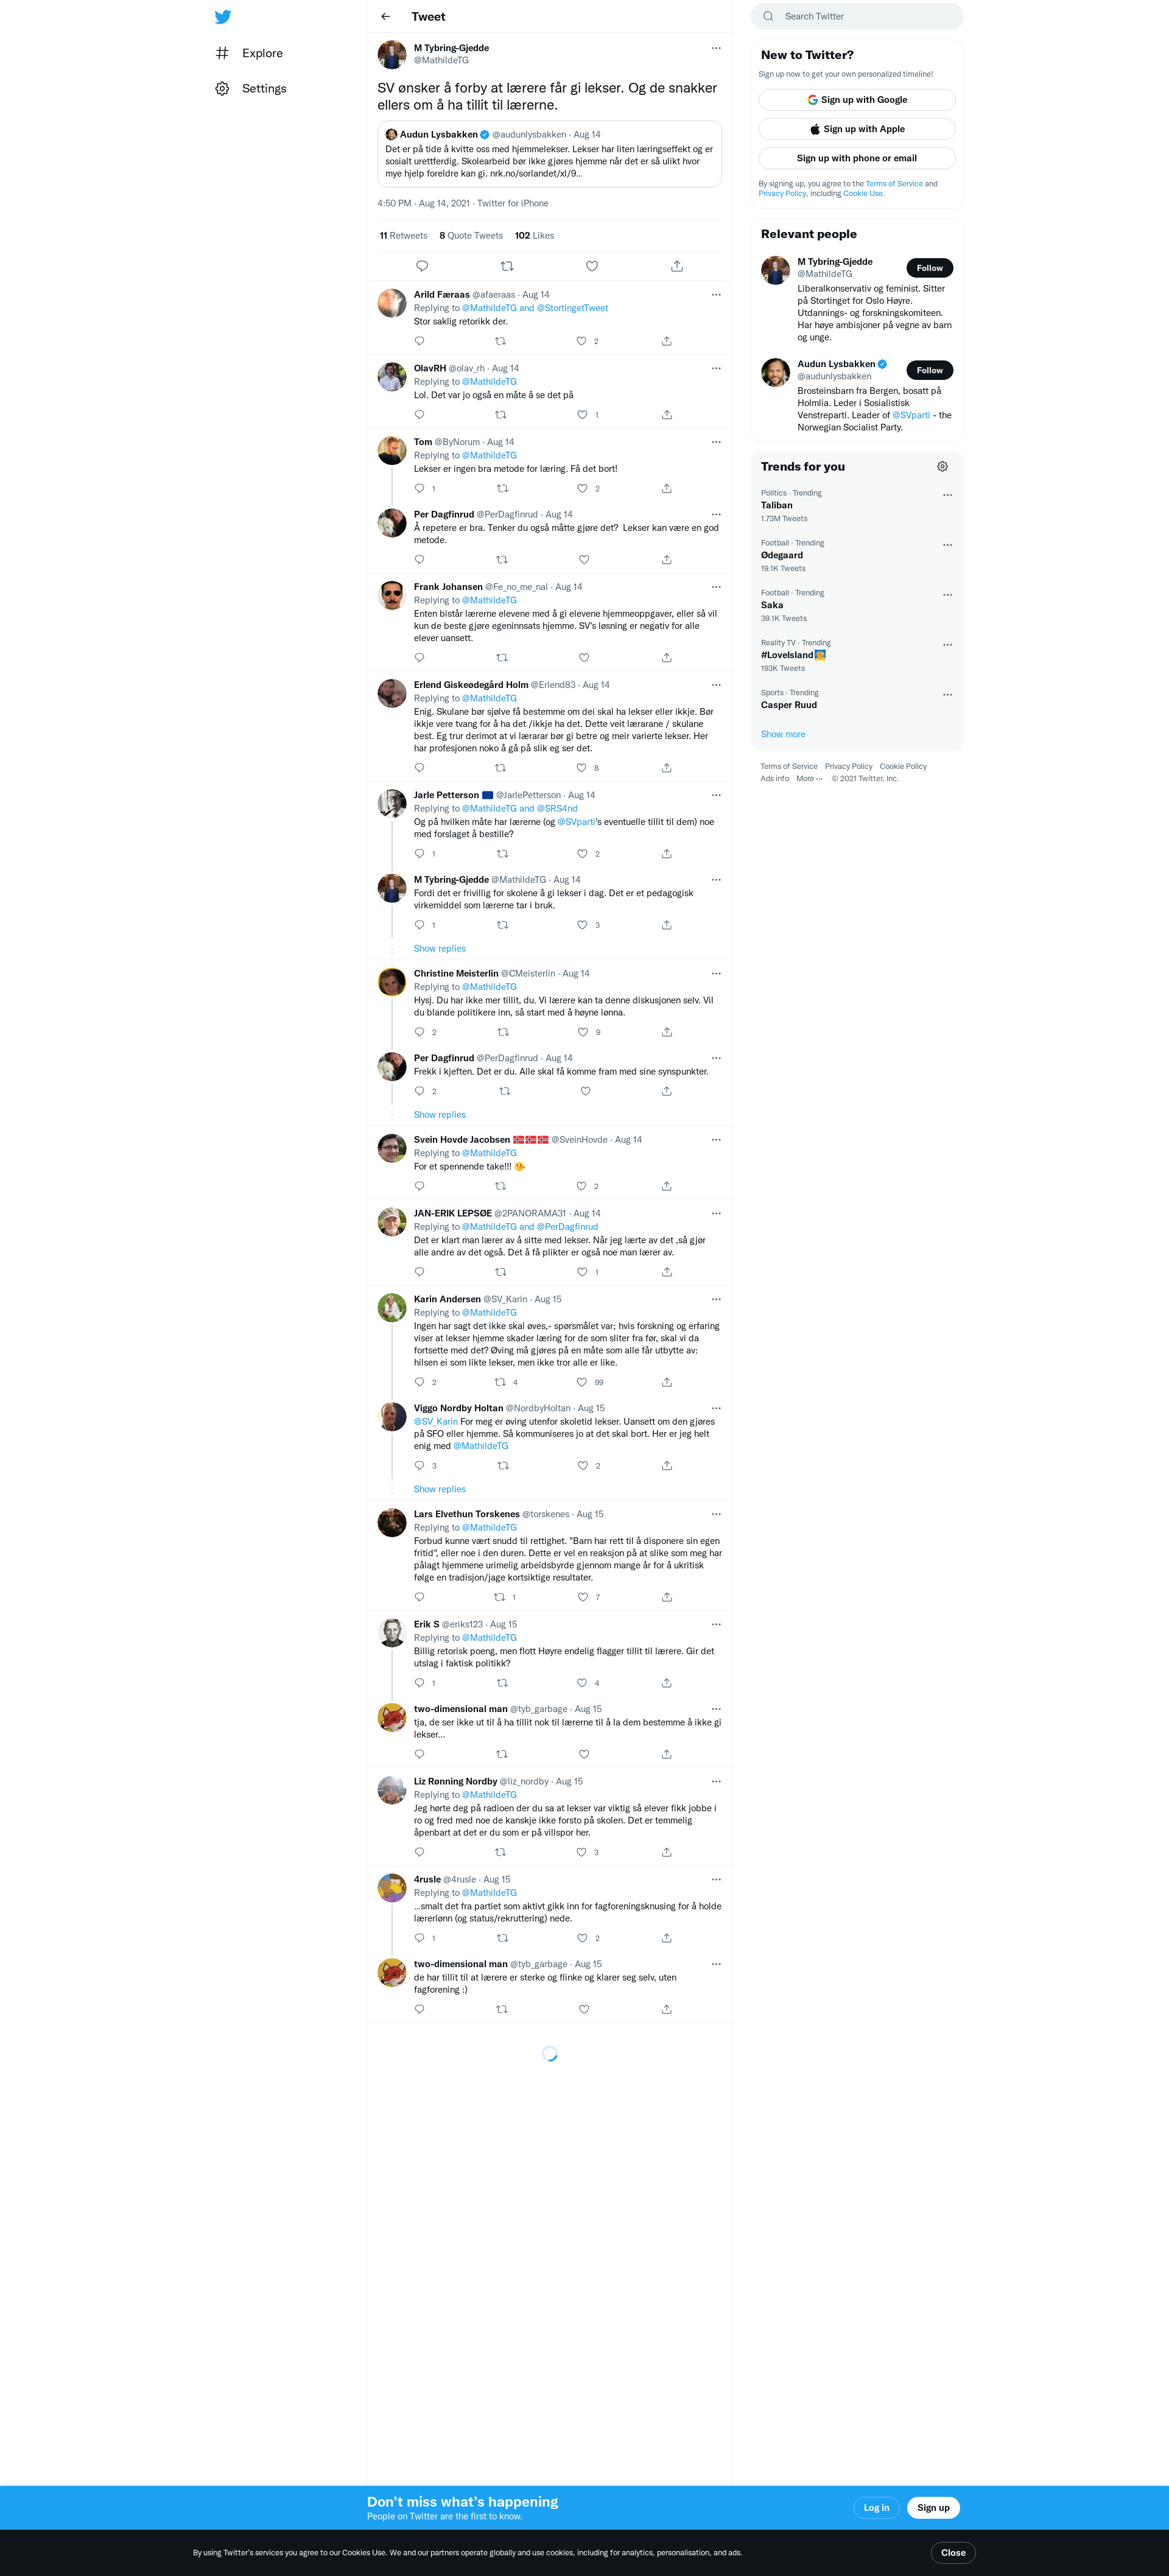This screenshot has height=2576, width=1169.
Task: Close the cookie notice banner
Action: pyautogui.click(x=953, y=2553)
